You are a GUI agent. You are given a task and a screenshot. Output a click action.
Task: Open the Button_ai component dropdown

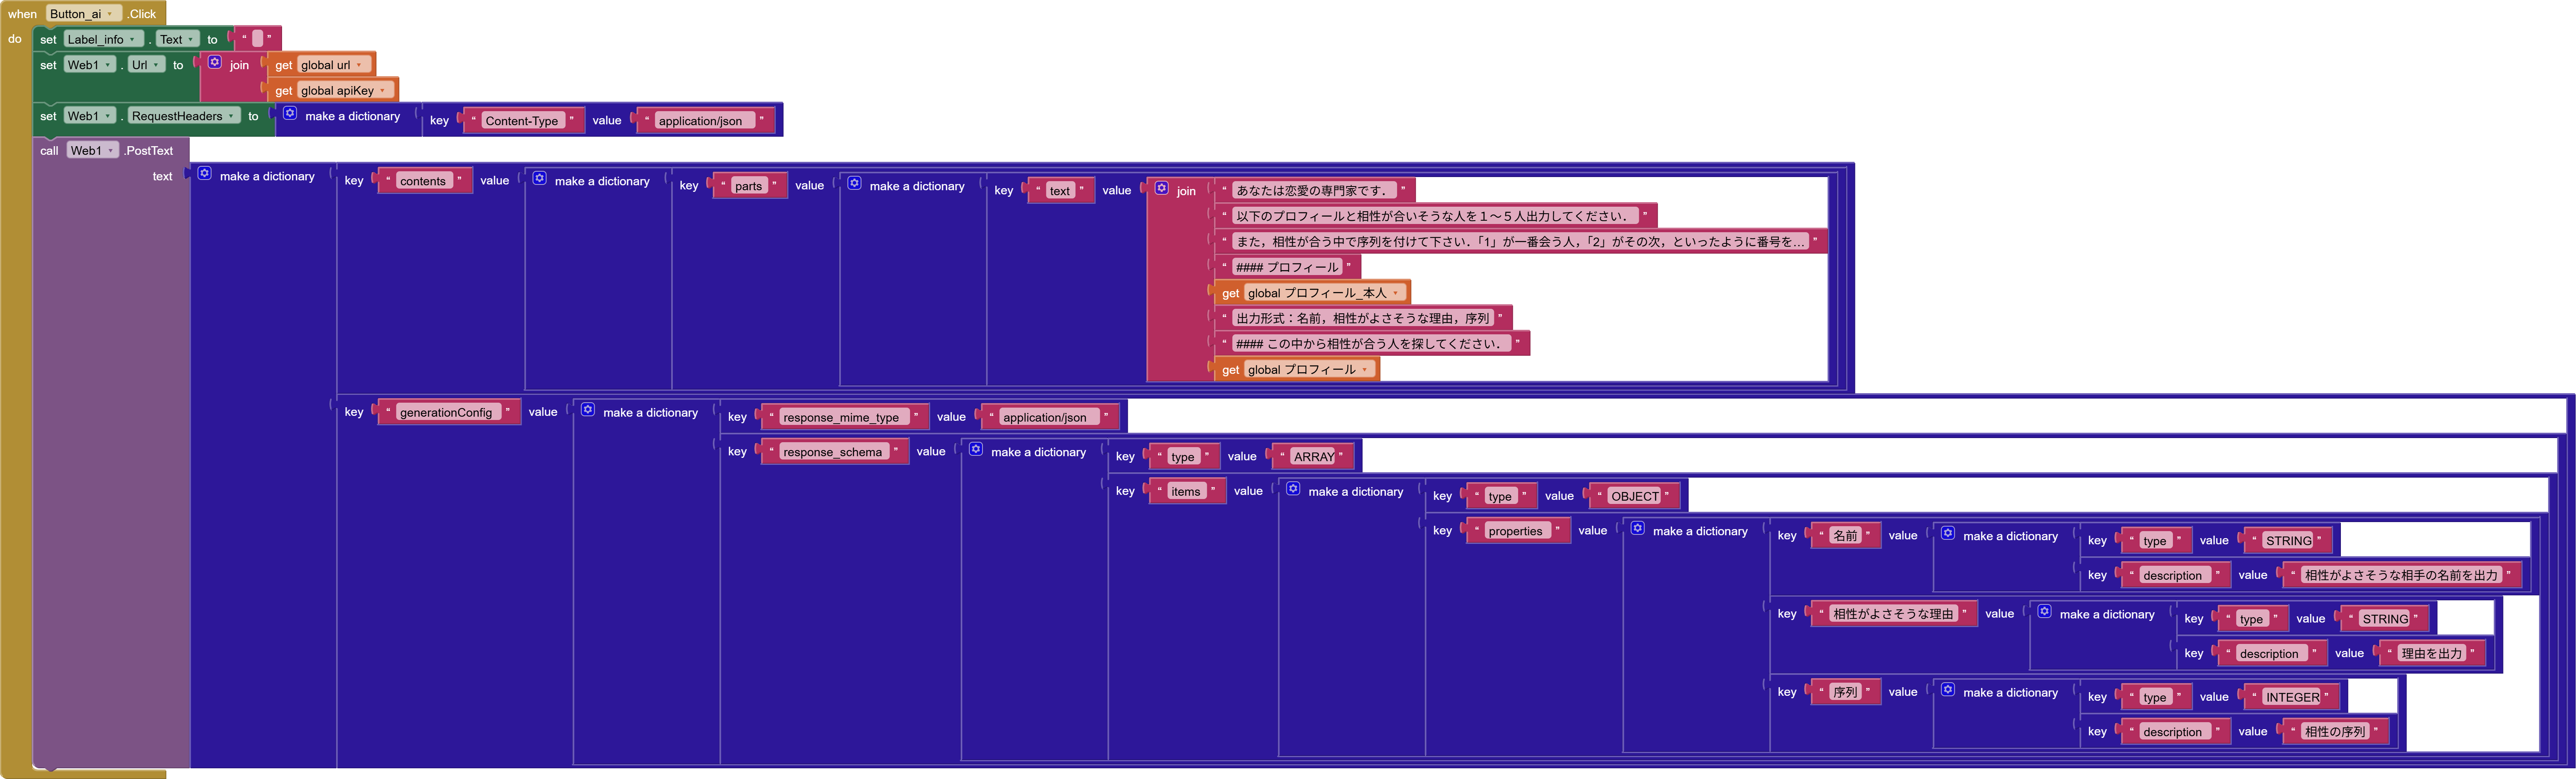[x=110, y=13]
